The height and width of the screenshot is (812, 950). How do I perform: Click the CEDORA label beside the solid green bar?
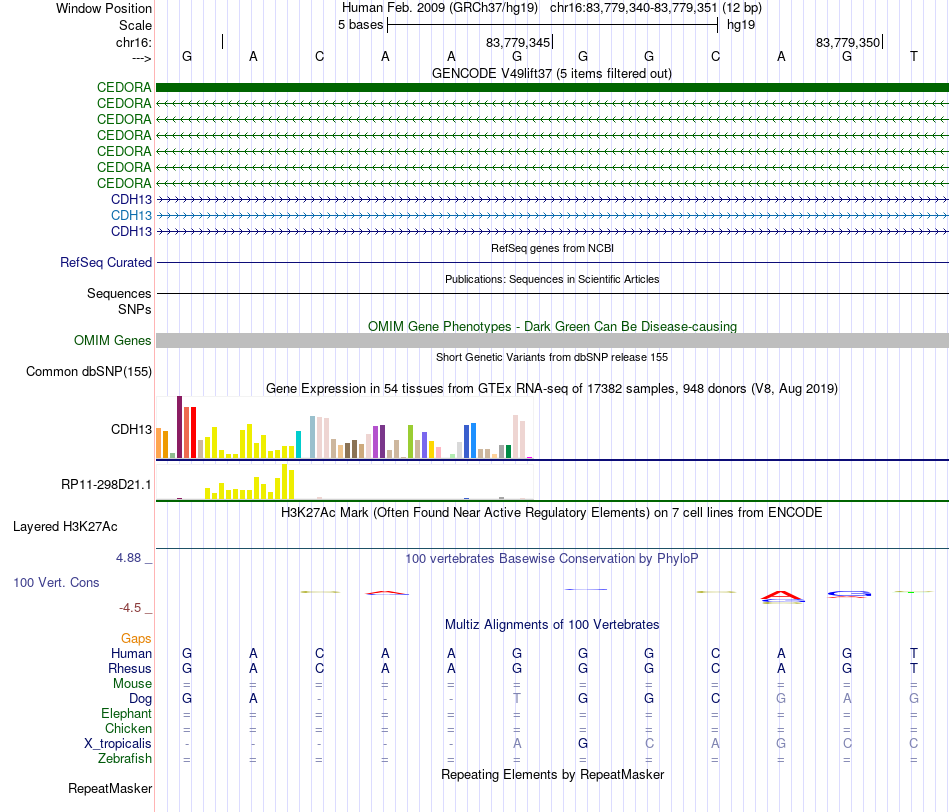pos(124,87)
